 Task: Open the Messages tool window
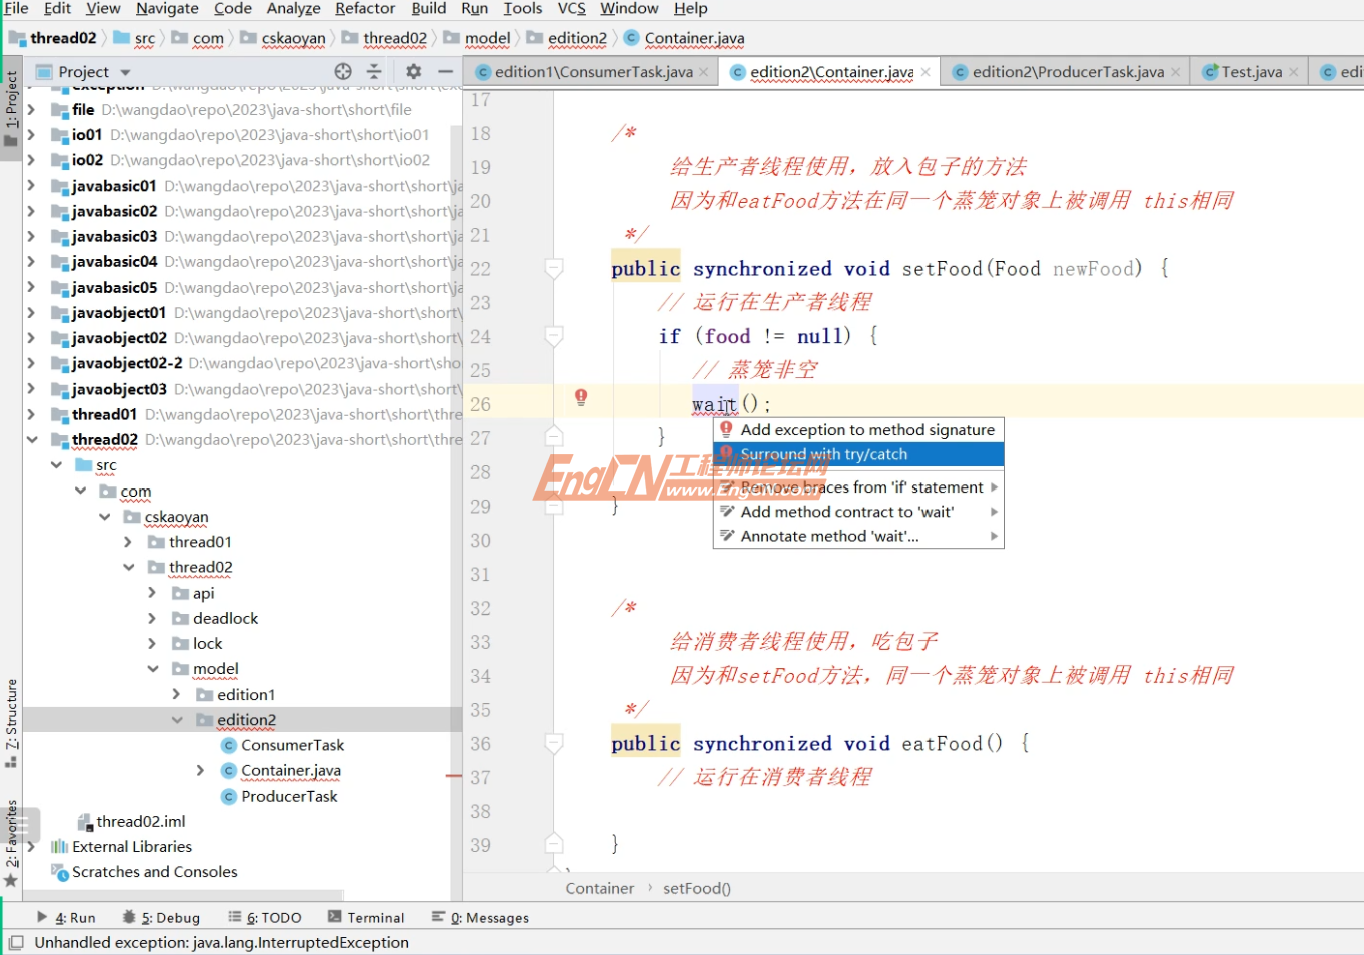click(x=490, y=917)
